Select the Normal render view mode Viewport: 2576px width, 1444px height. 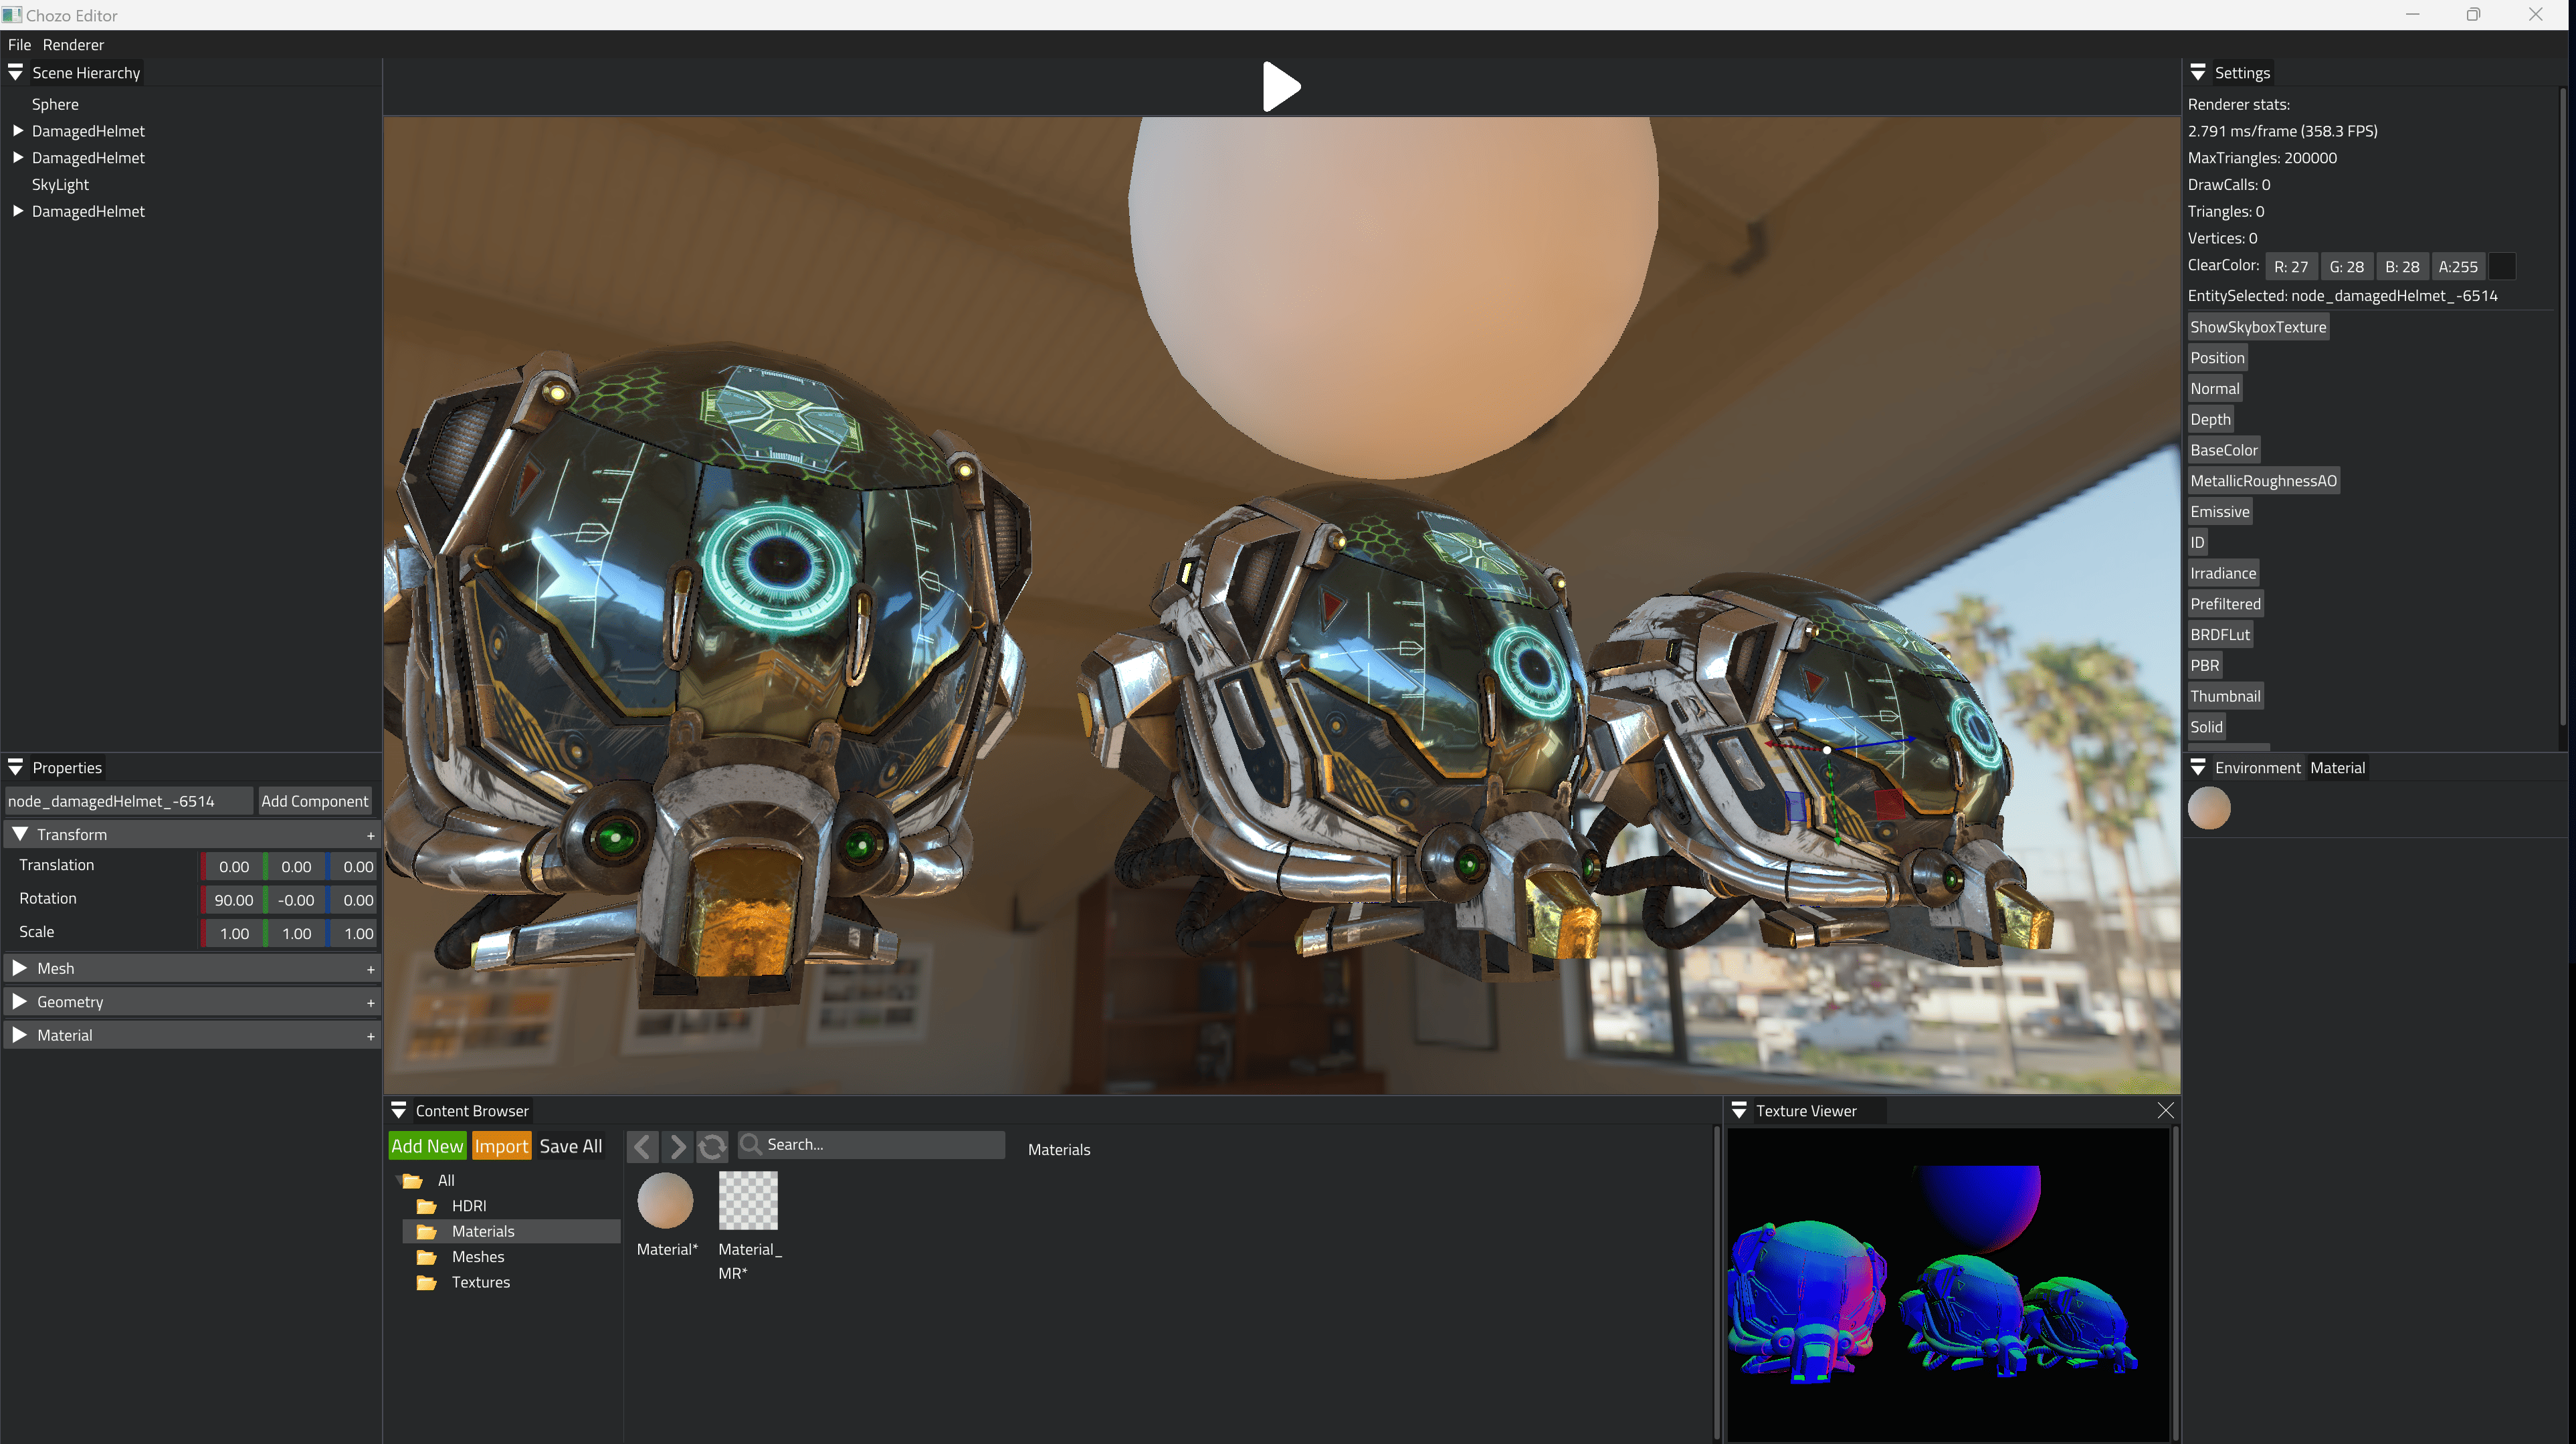(x=2214, y=389)
